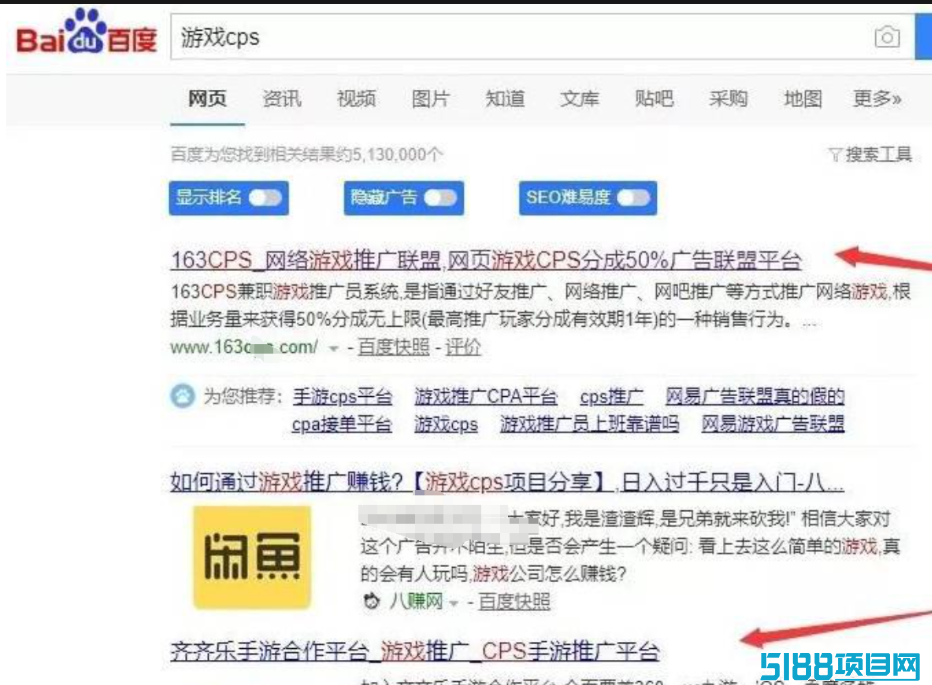Screen dimensions: 932x685
Task: Open suggested search 手游cps平台
Action: (x=342, y=396)
